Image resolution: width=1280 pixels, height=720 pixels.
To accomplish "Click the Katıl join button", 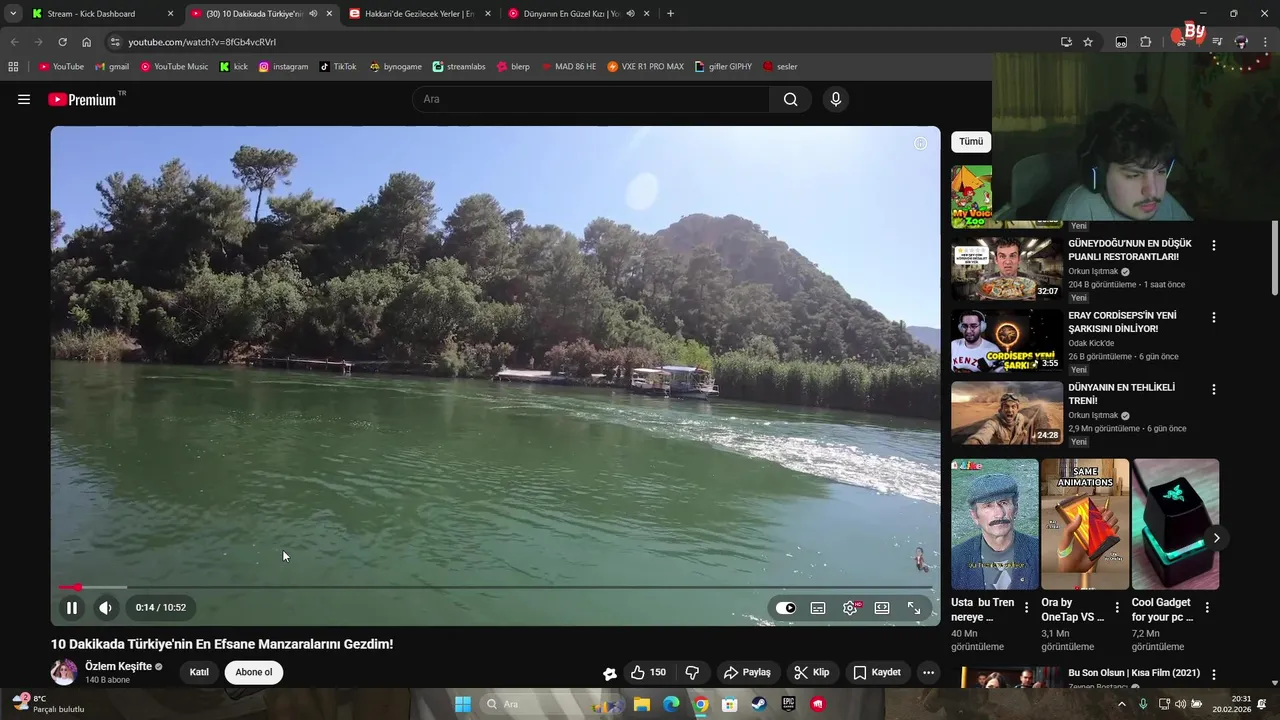I will (x=199, y=672).
